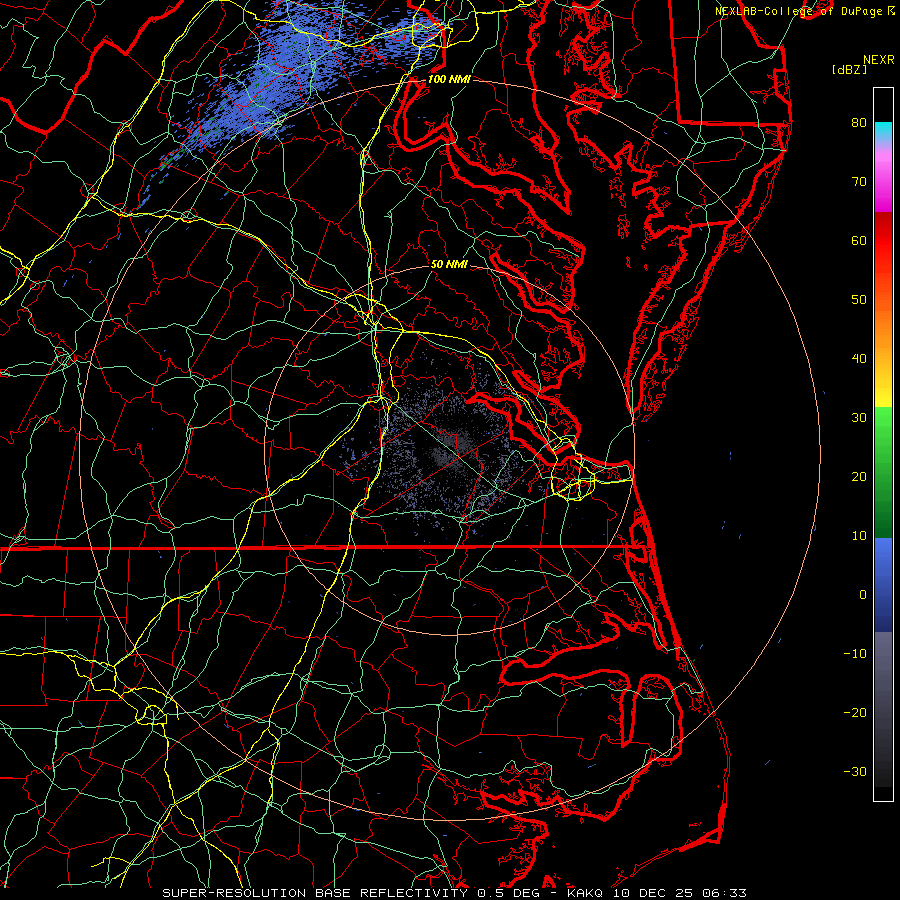Click the -10 value on the dBZ scale
Screen dimensions: 900x900
click(x=855, y=654)
